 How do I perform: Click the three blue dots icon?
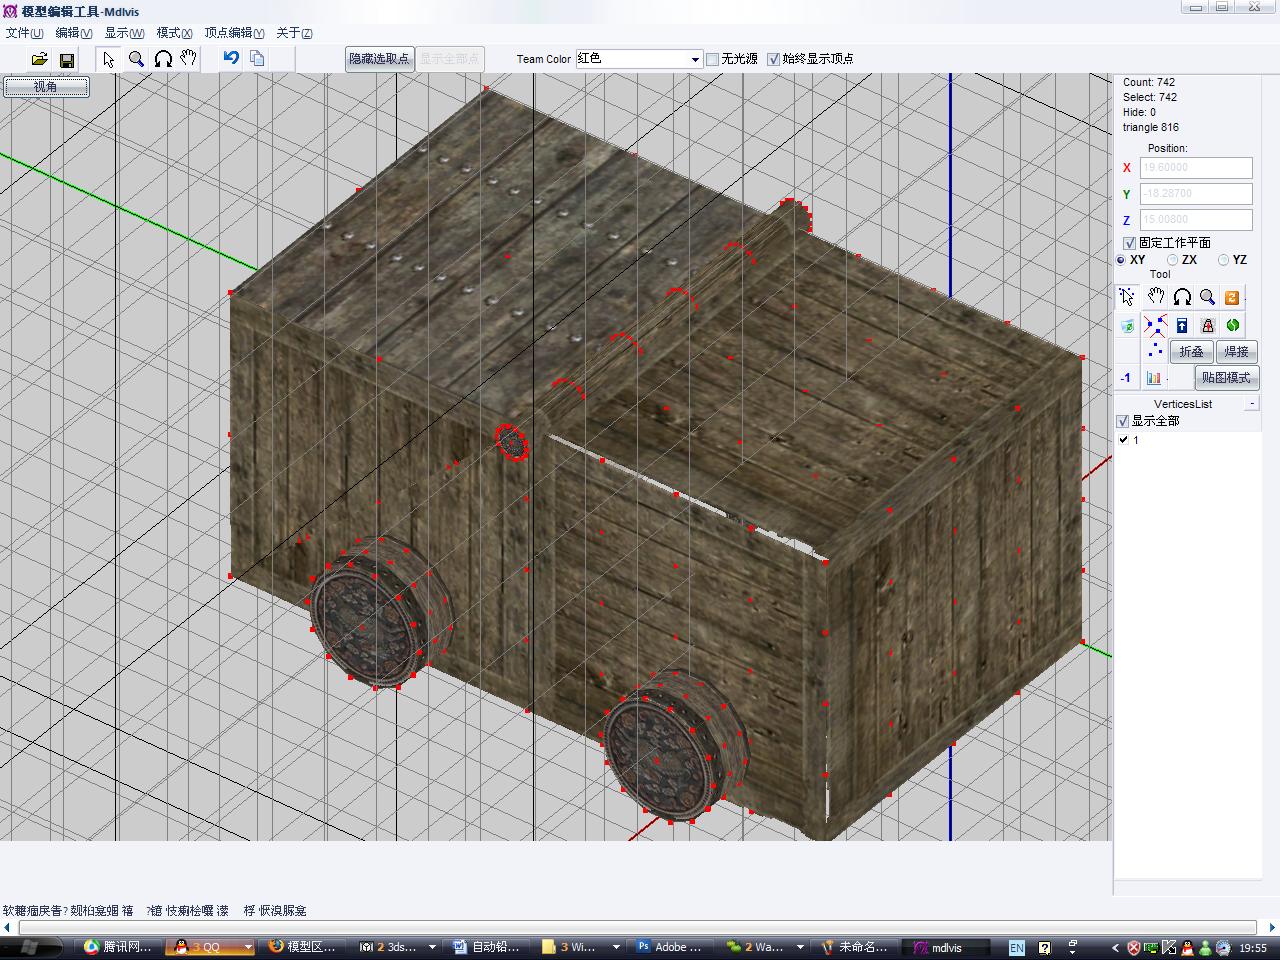click(x=1155, y=350)
